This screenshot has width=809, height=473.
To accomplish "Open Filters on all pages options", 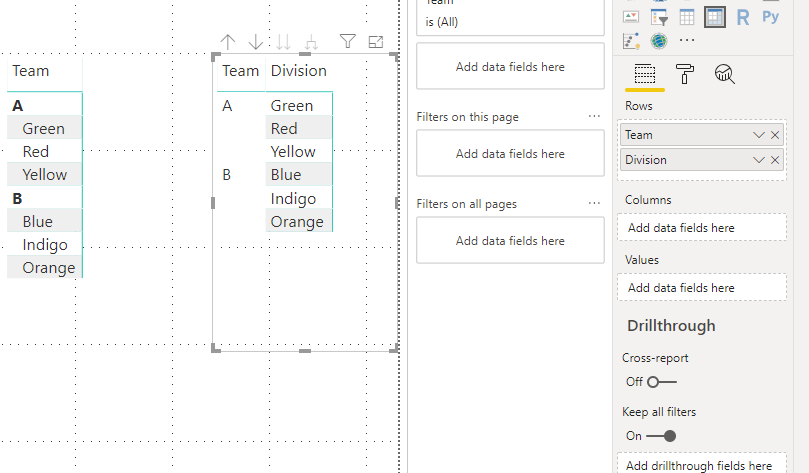I will coord(594,203).
